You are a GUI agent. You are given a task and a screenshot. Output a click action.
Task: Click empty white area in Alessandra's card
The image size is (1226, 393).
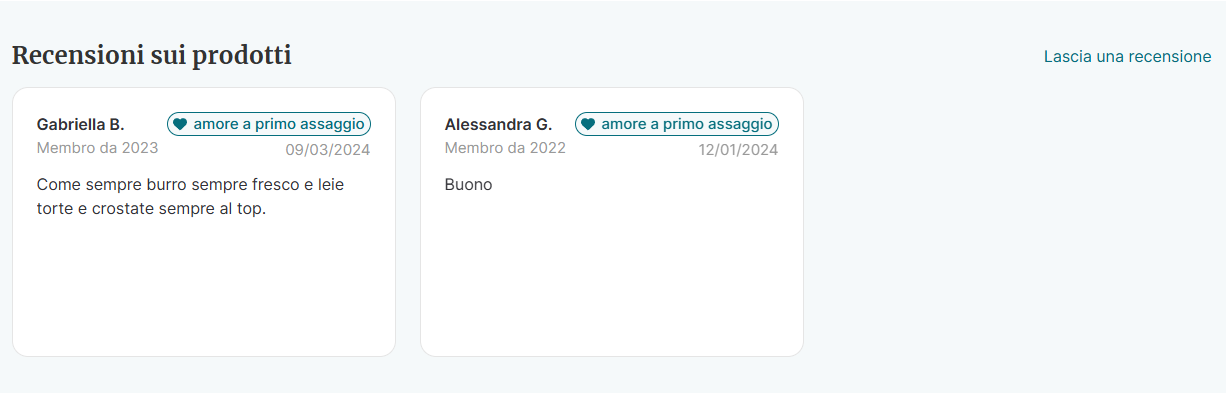tap(612, 280)
